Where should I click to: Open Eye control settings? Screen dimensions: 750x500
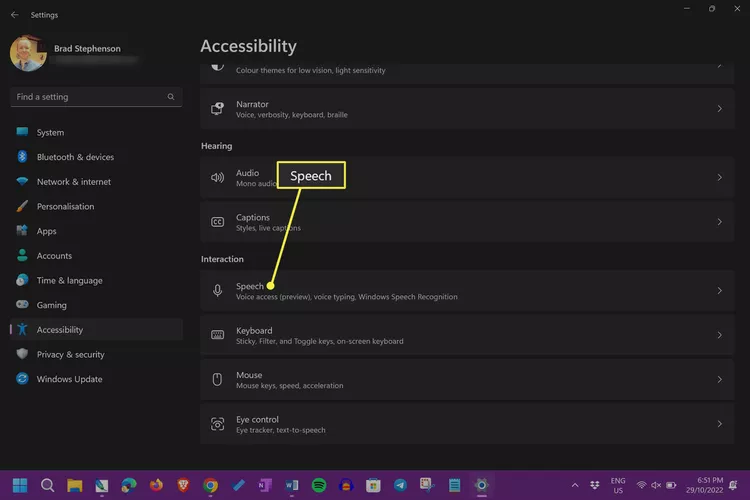coord(467,424)
